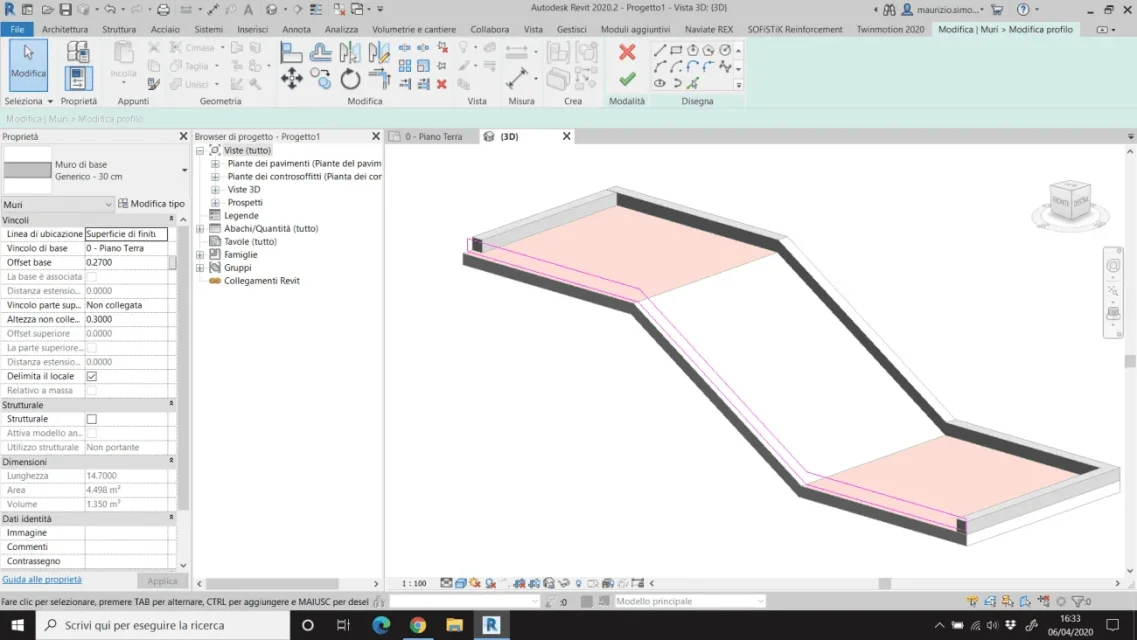This screenshot has height=640, width=1137.
Task: Open the File menu tab
Action: click(17, 29)
